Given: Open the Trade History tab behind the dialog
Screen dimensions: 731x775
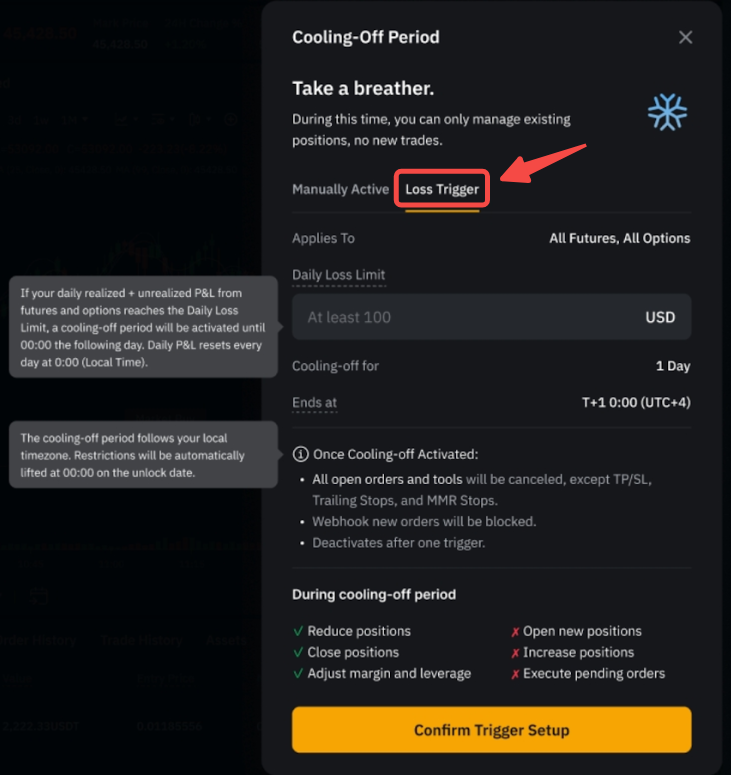Looking at the screenshot, I should [x=141, y=640].
